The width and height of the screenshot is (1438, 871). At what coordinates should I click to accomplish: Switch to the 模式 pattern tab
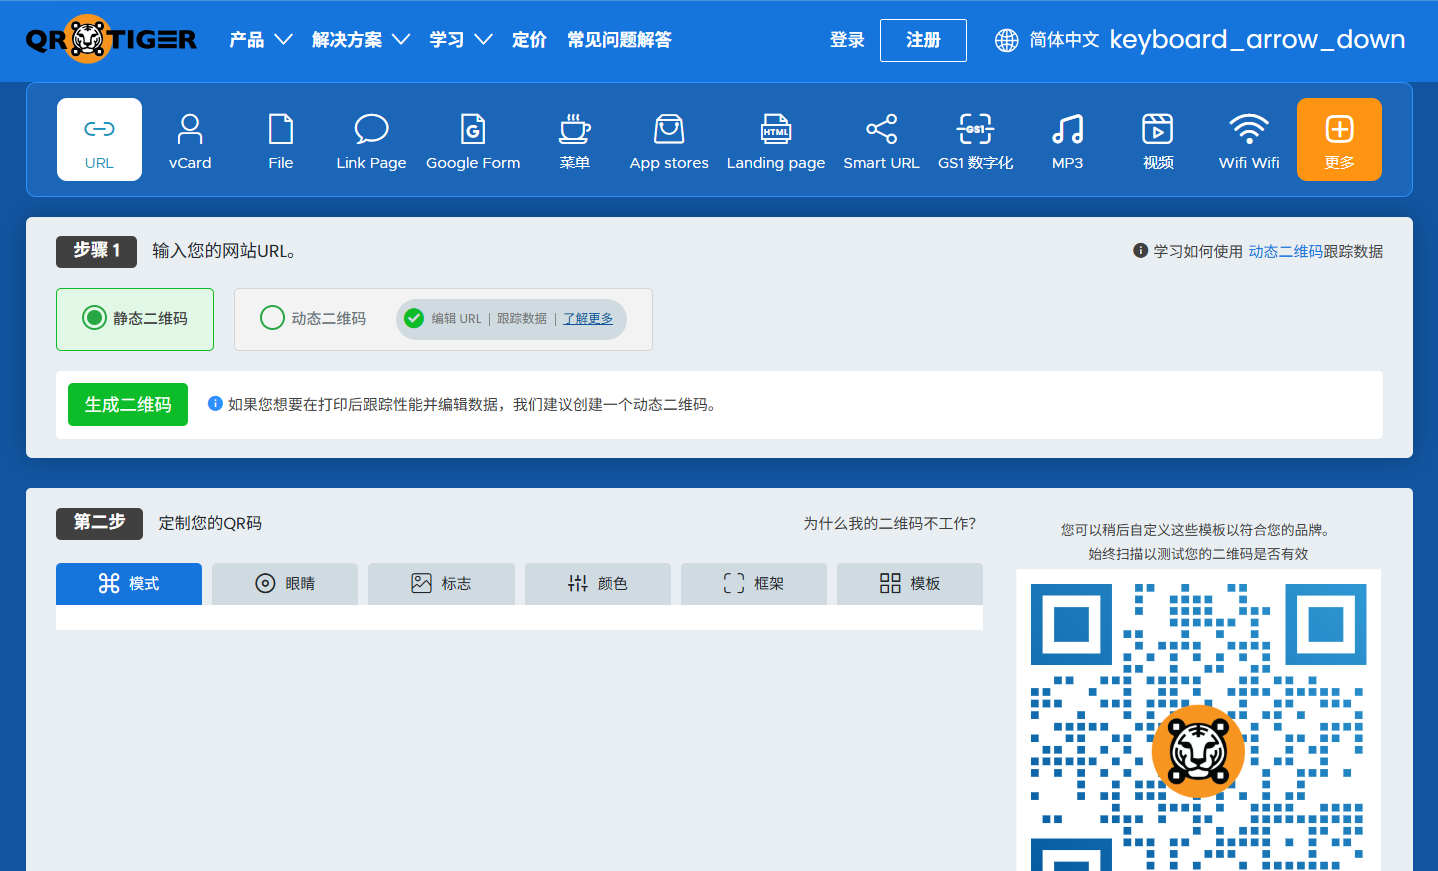129,584
